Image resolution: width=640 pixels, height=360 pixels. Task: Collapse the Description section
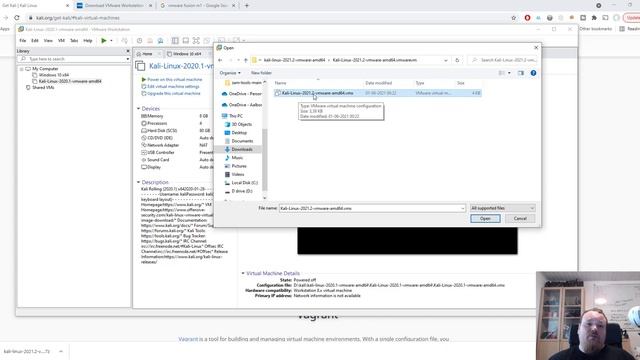click(138, 182)
